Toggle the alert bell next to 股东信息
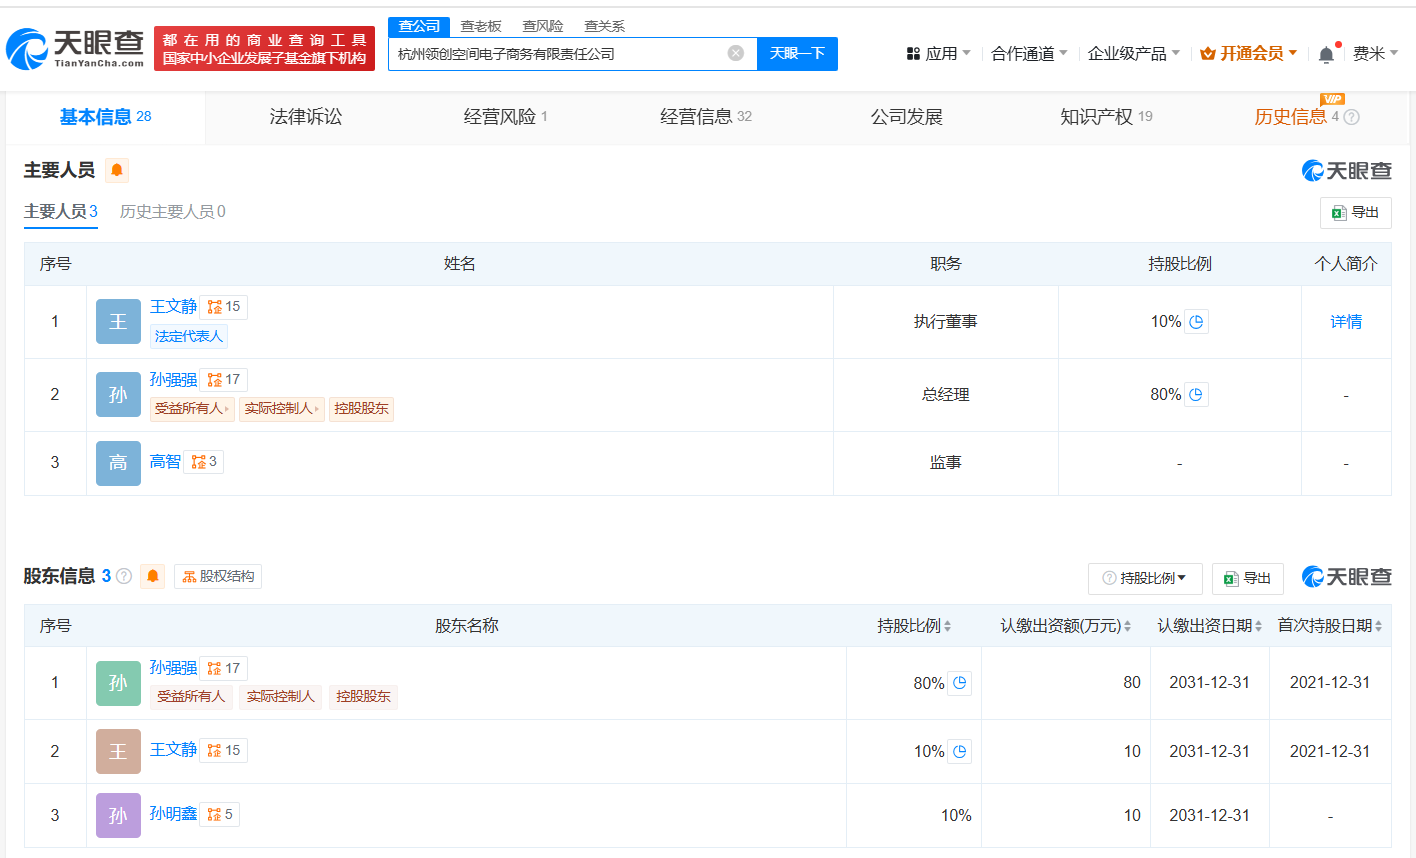The width and height of the screenshot is (1416, 858). click(x=152, y=576)
